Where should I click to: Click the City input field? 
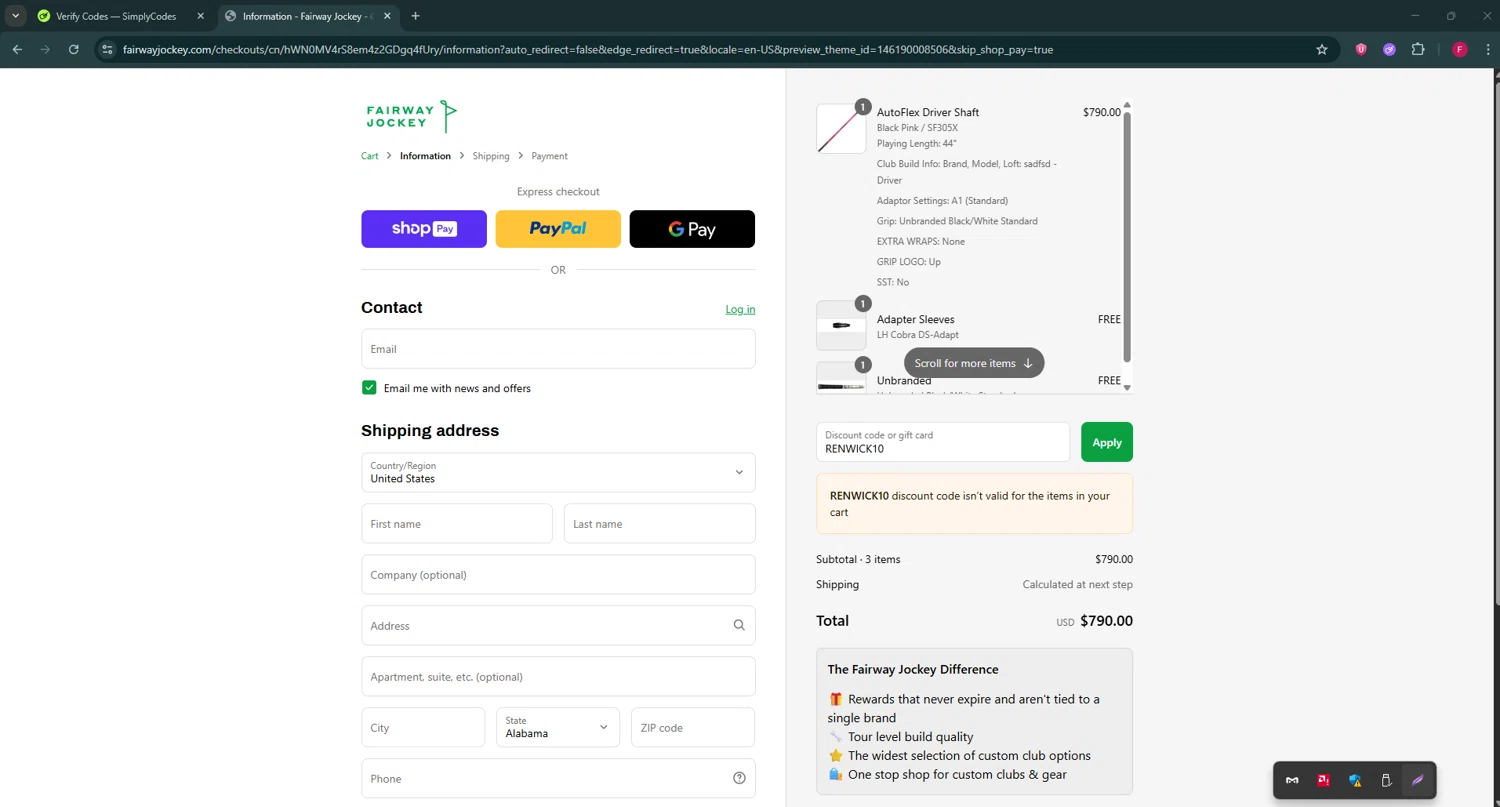tap(423, 727)
